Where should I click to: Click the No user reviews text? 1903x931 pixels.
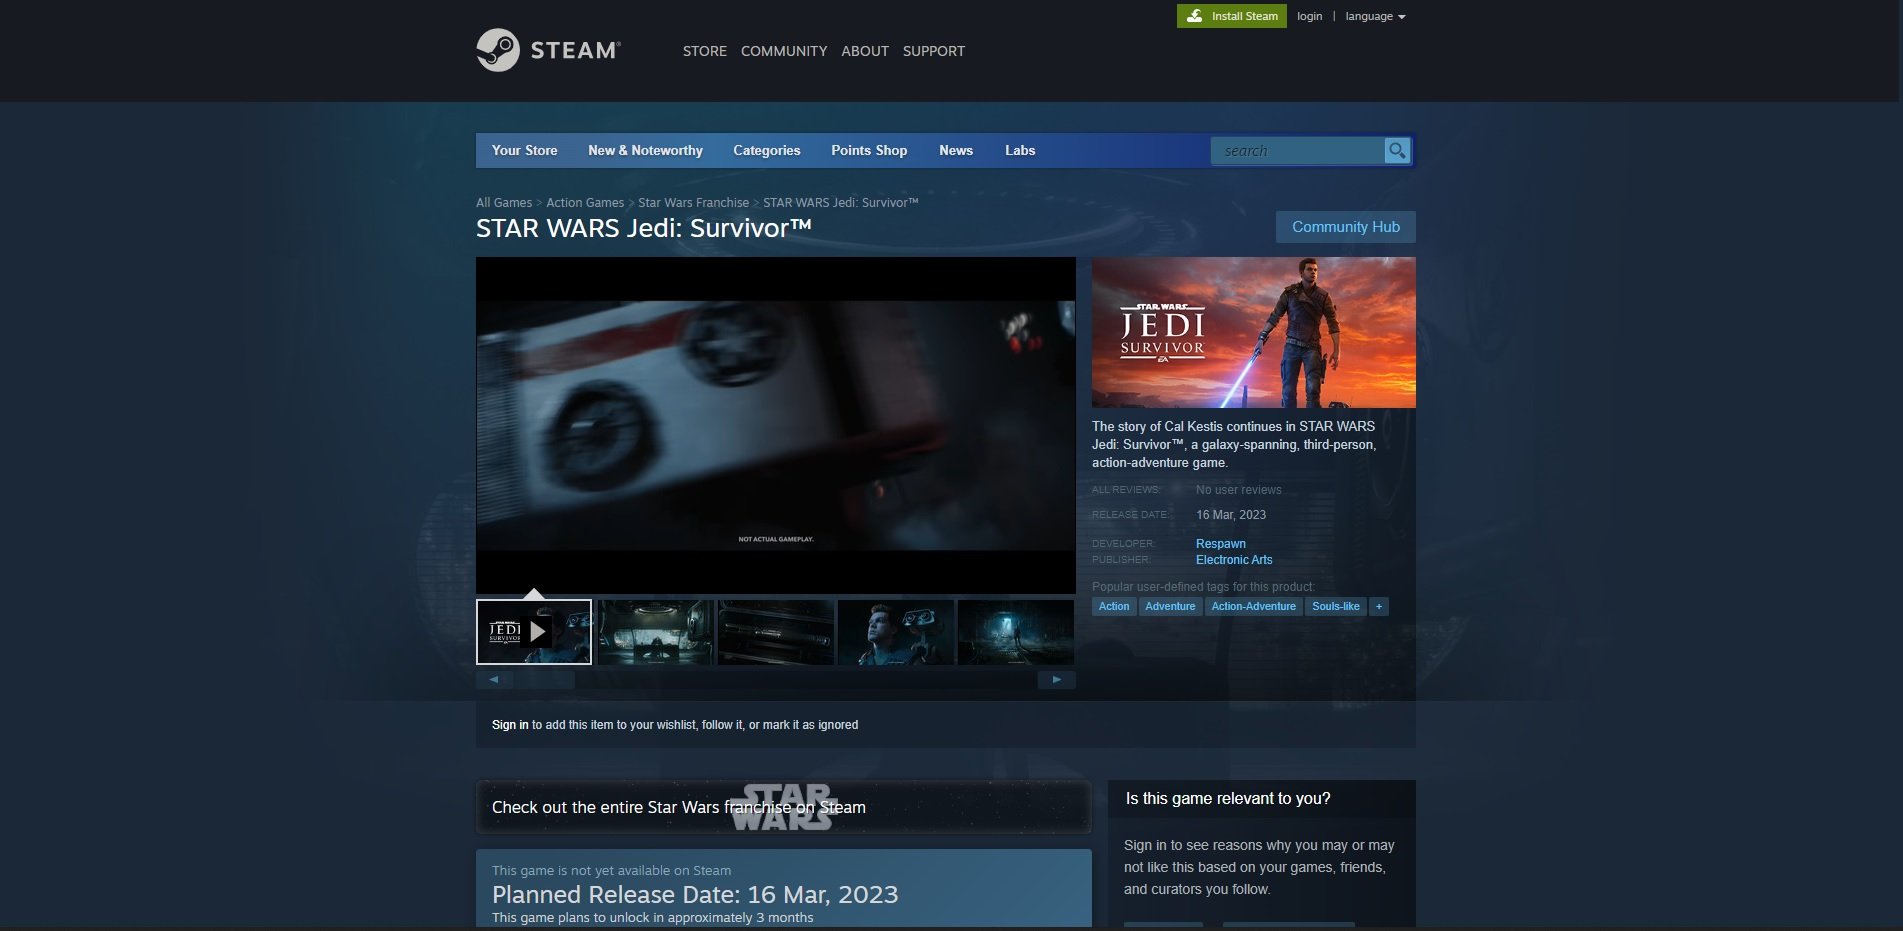click(x=1238, y=490)
